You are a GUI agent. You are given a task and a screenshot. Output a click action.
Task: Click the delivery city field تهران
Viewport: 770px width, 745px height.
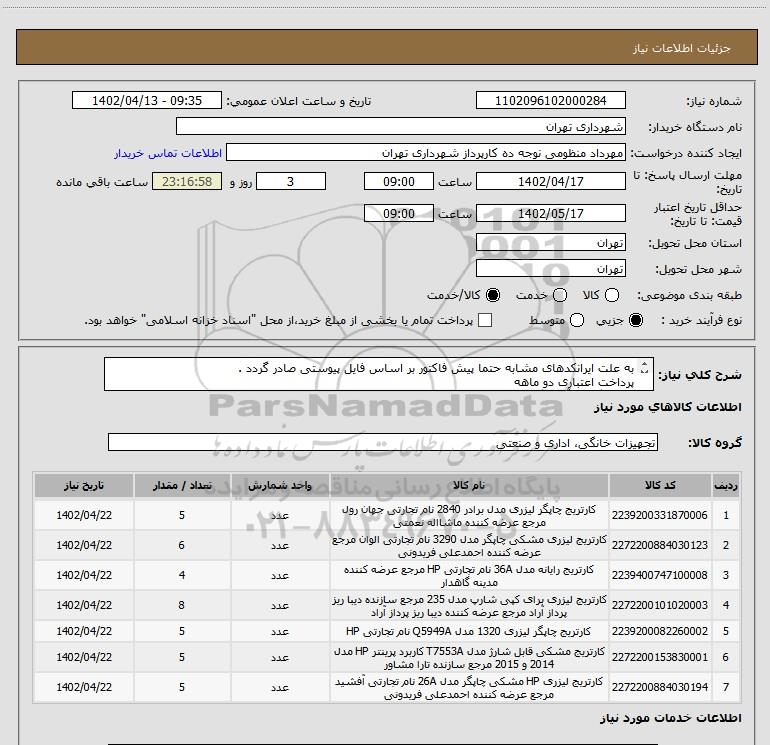550,269
